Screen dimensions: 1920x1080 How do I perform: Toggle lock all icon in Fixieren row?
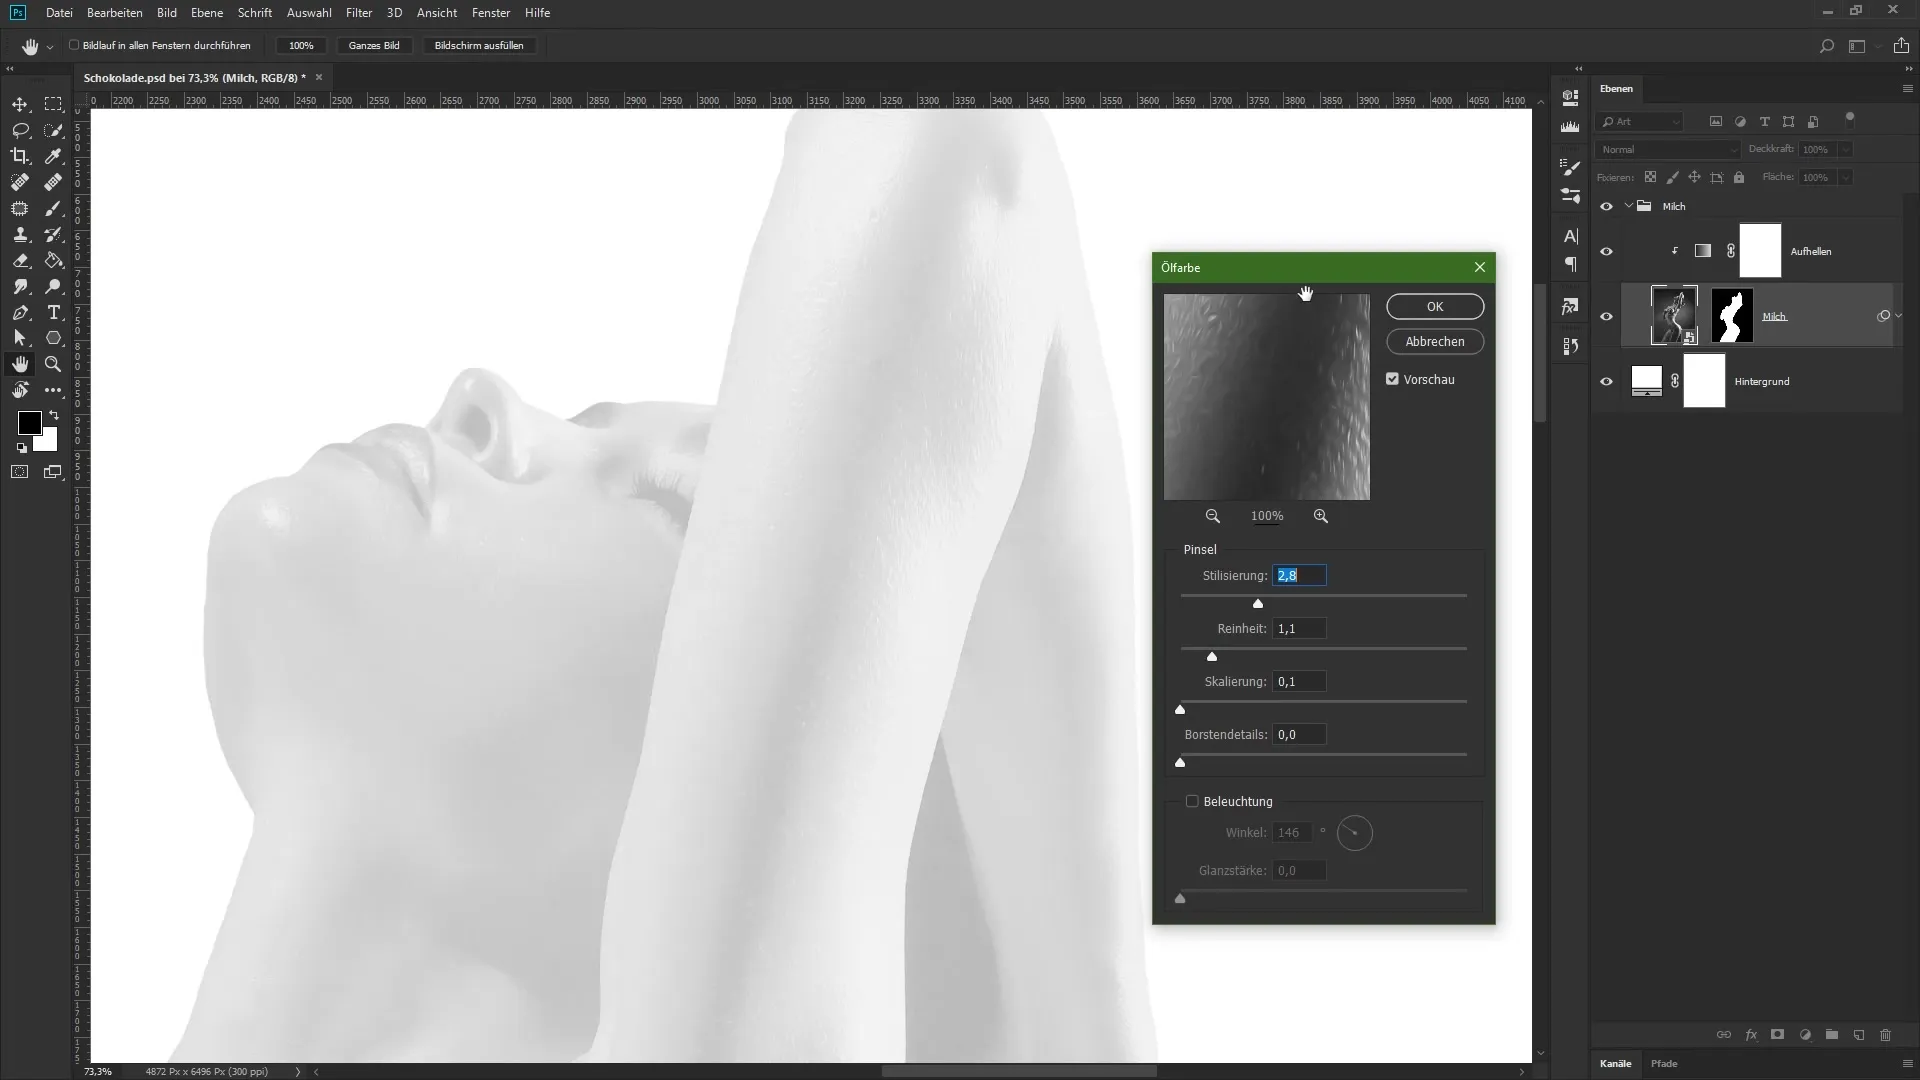coord(1739,177)
